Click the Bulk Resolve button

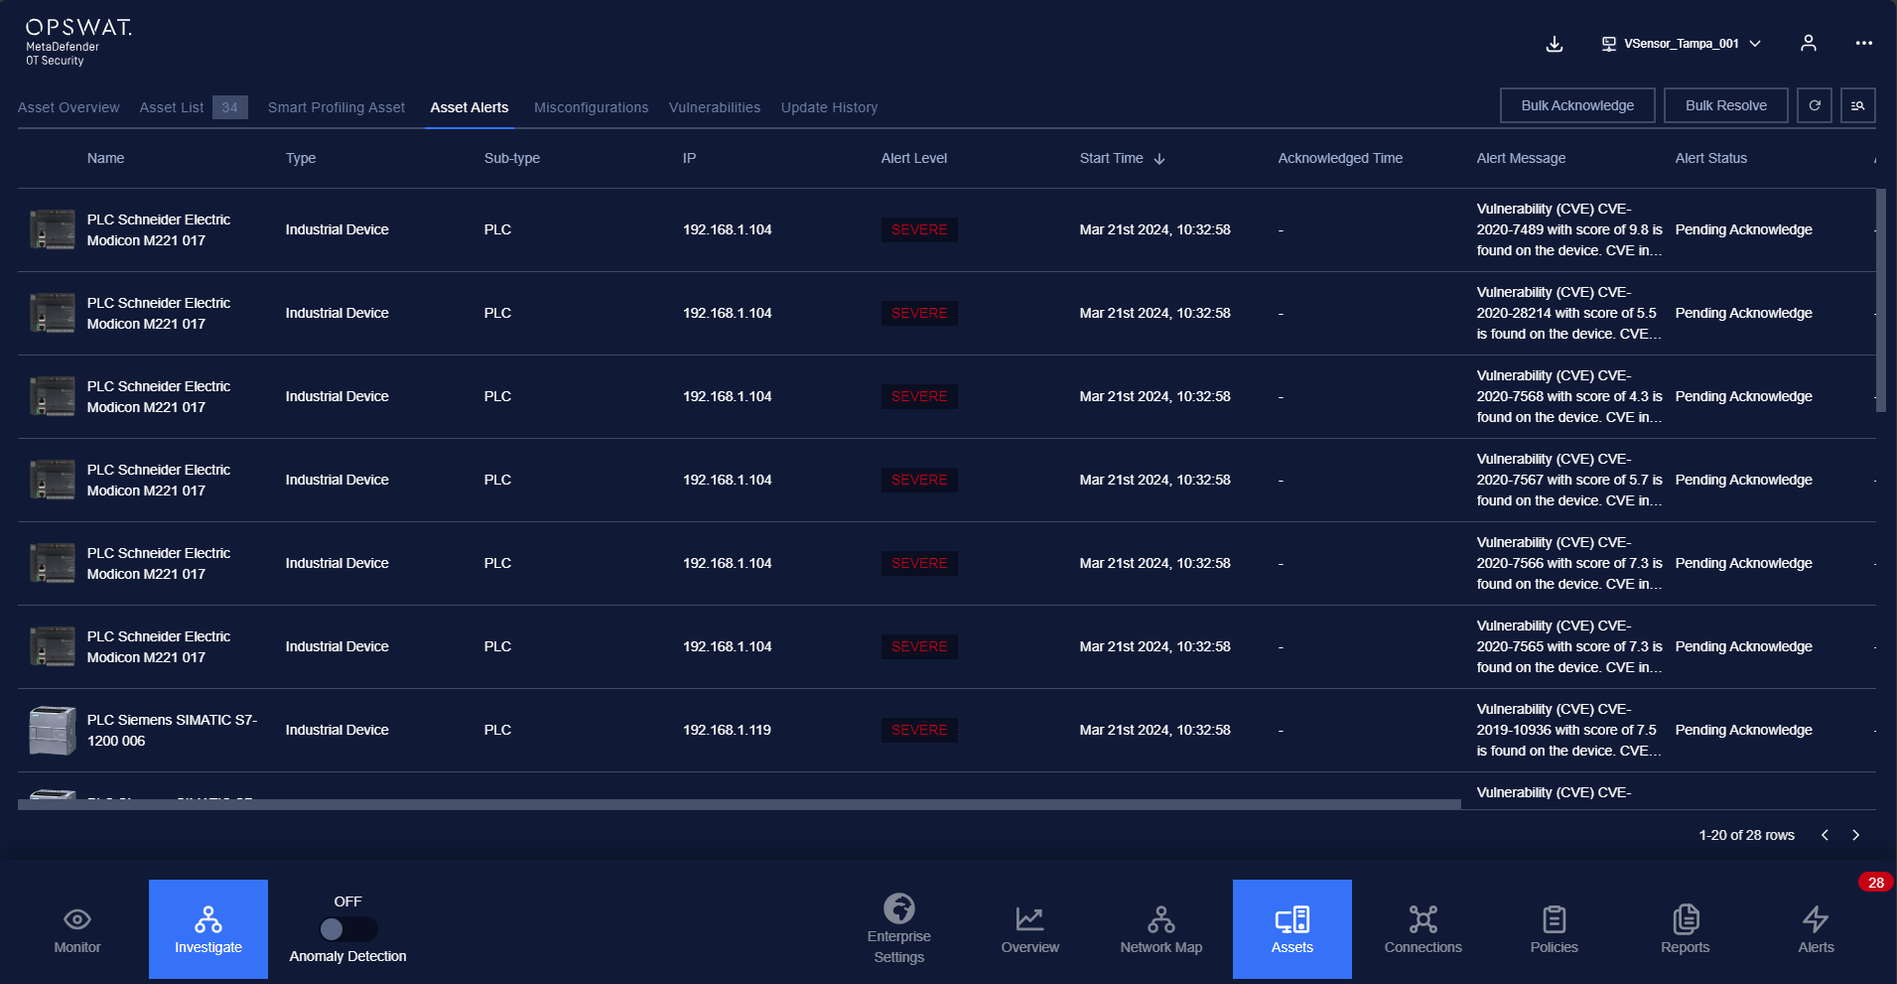[x=1726, y=105]
